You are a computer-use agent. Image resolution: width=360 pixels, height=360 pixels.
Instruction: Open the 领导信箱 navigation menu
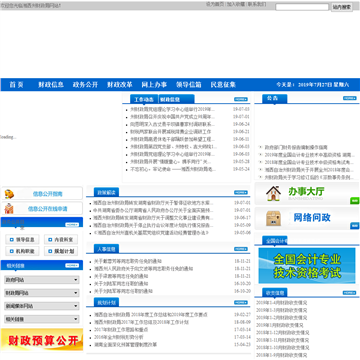pyautogui.click(x=189, y=85)
